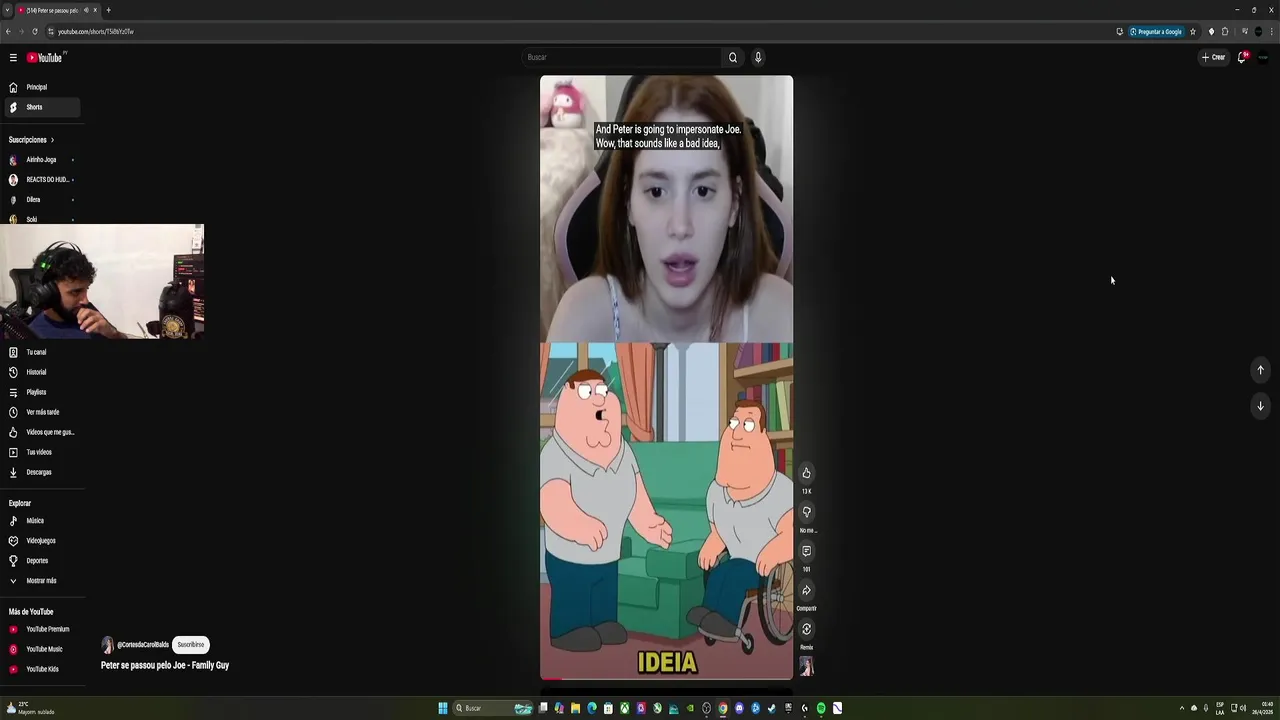The image size is (1280, 720).
Task: Open browser extensions puzzle icon
Action: (1225, 32)
